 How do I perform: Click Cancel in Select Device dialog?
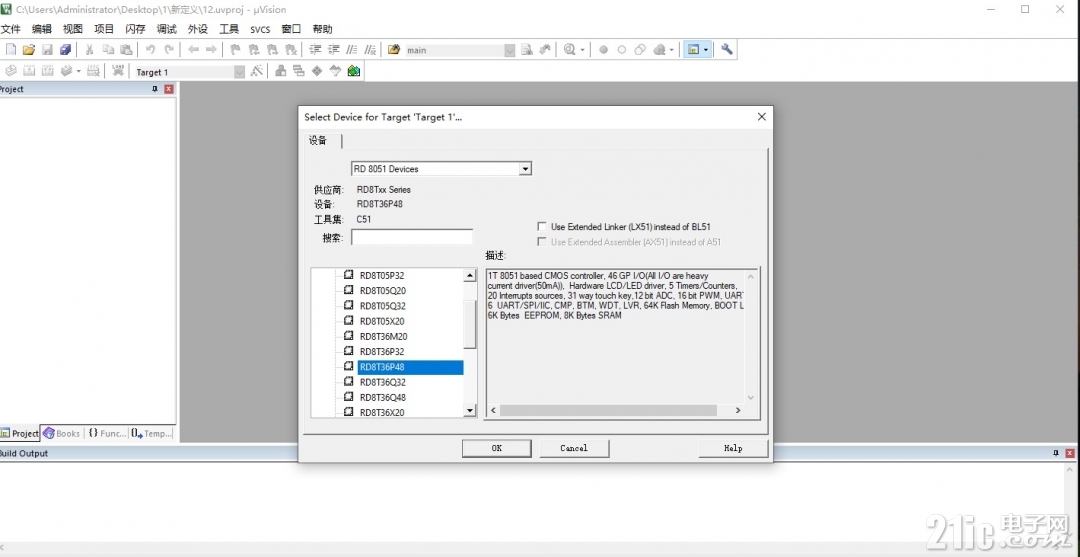click(574, 448)
